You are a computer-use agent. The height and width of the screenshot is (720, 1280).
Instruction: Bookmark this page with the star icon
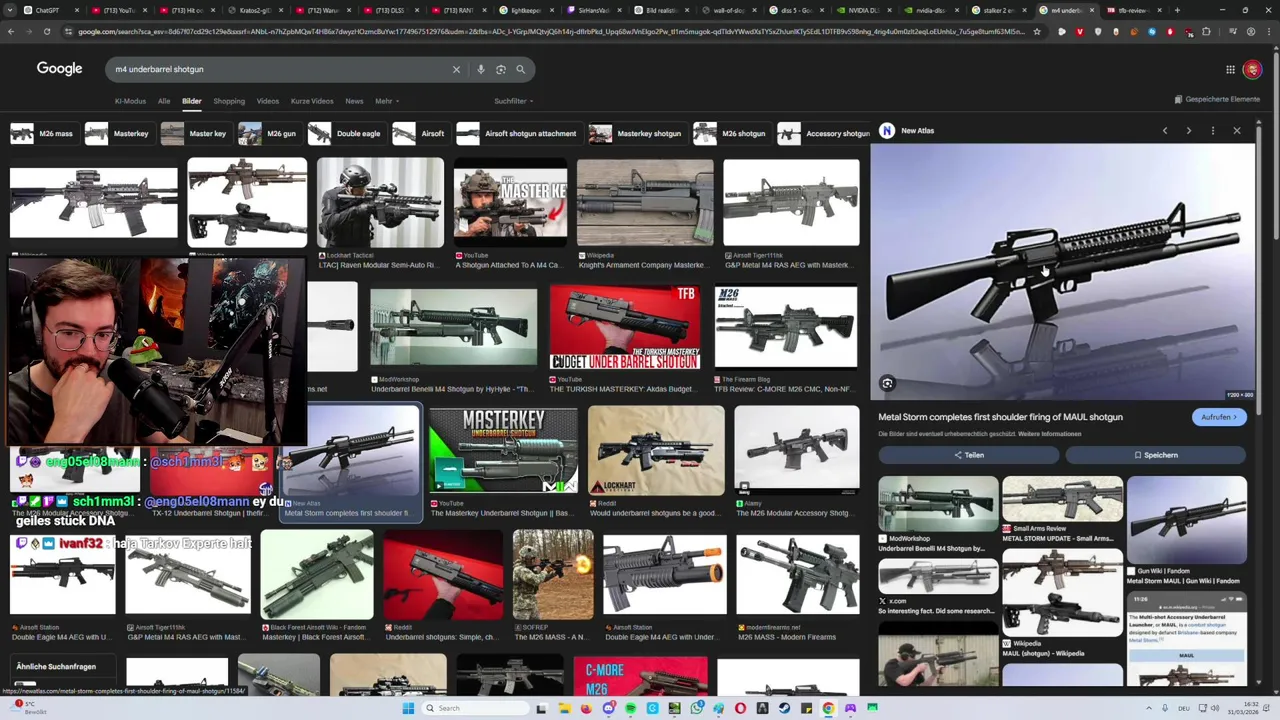coord(1037,31)
